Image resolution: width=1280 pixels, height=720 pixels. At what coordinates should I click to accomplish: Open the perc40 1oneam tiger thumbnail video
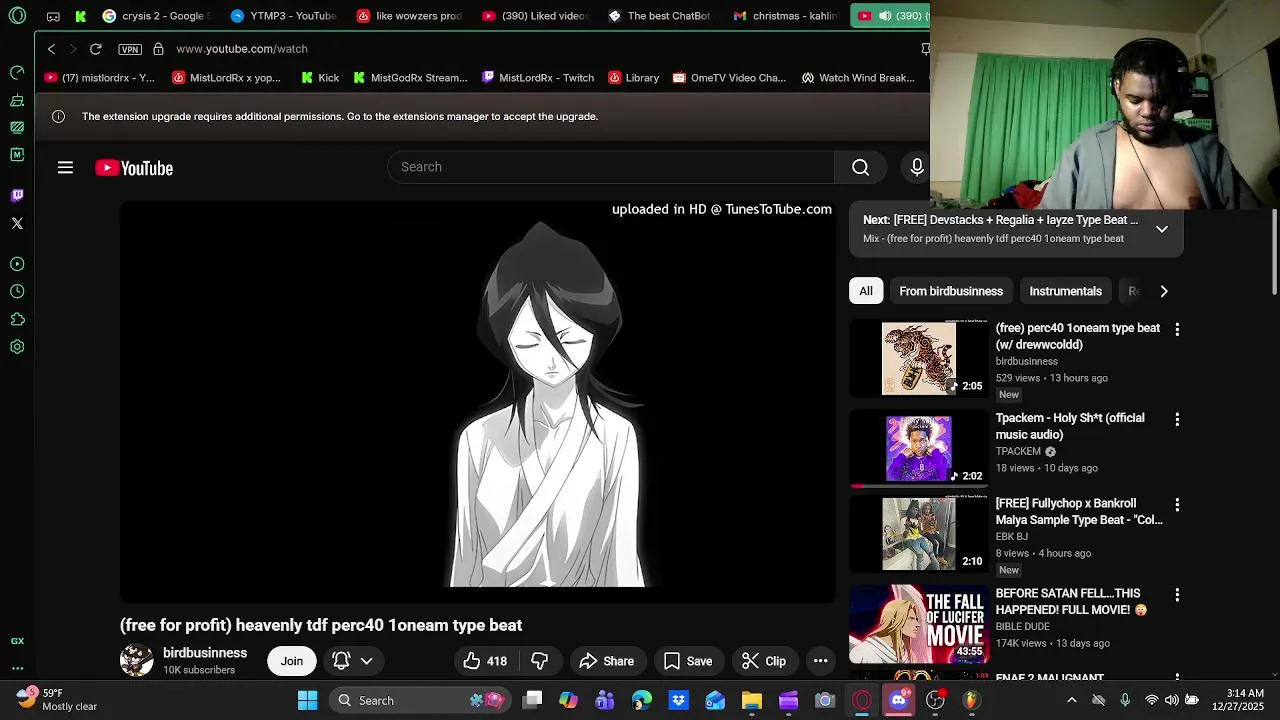pos(919,359)
